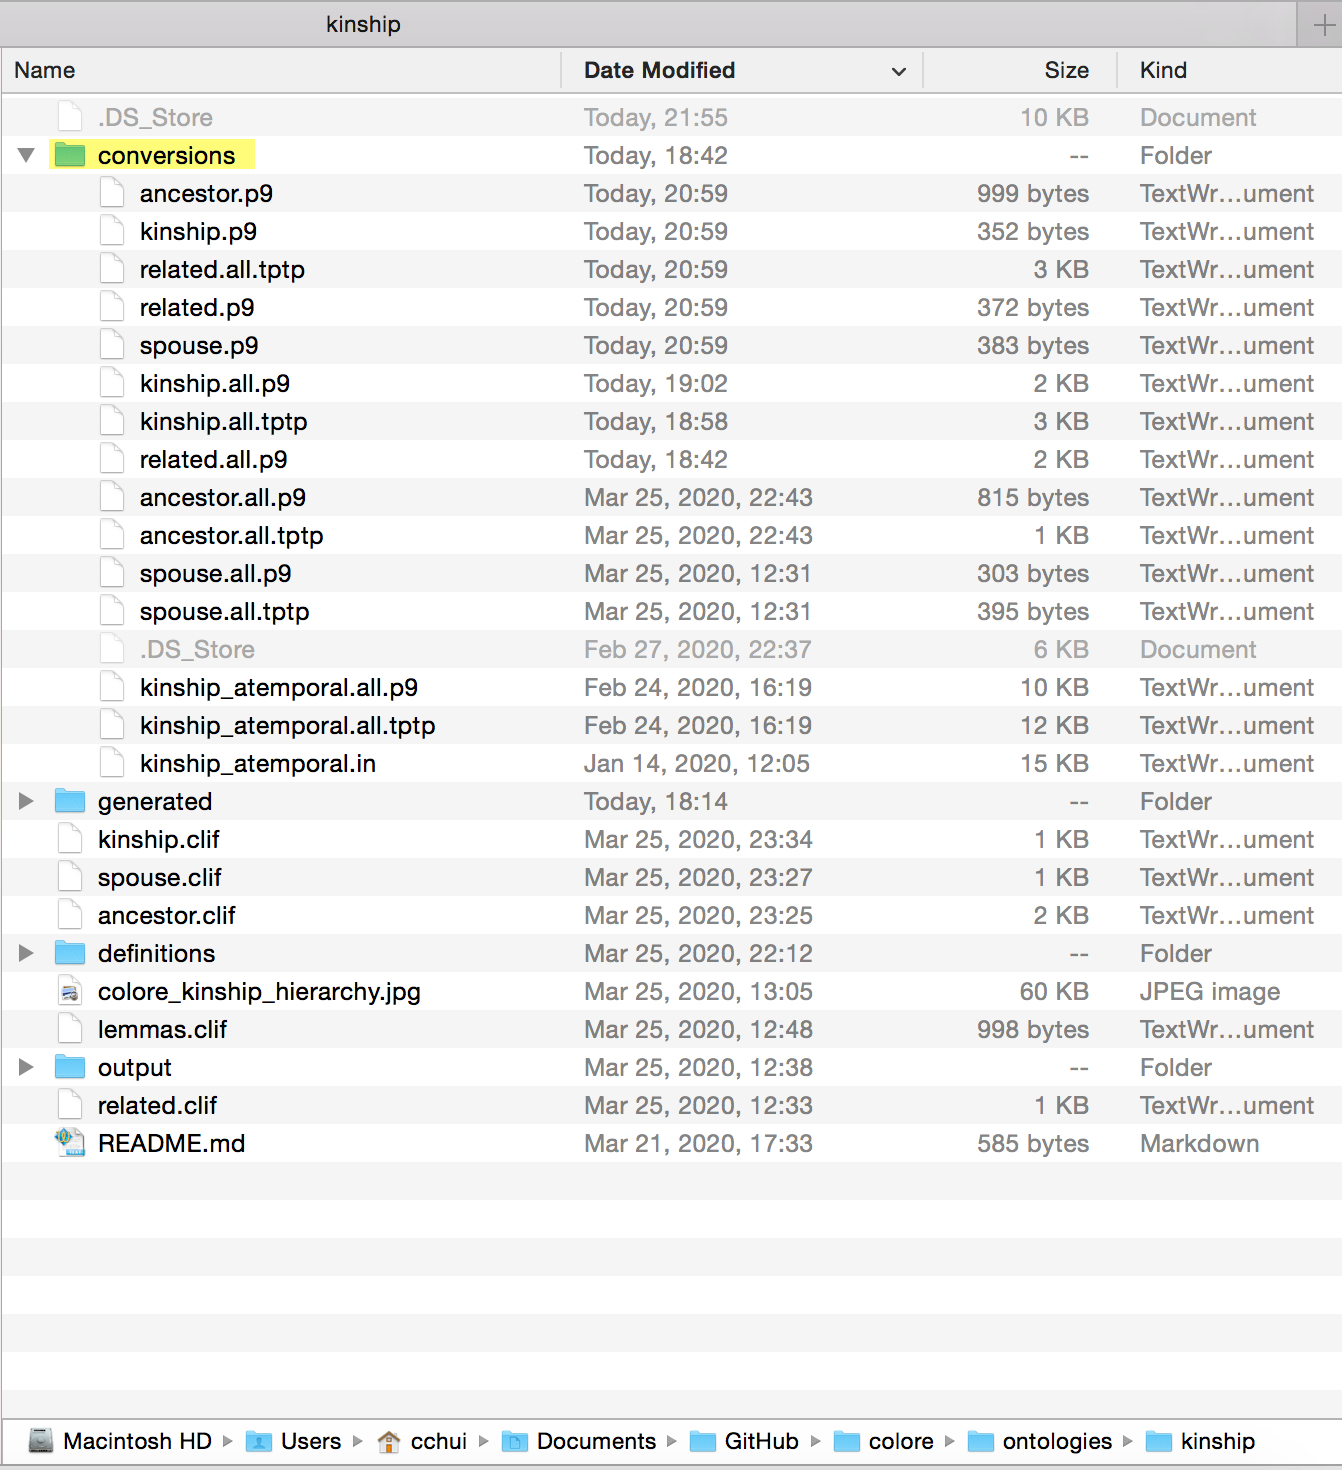Select the ancestor.all.tptp file name
1342x1470 pixels.
231,535
